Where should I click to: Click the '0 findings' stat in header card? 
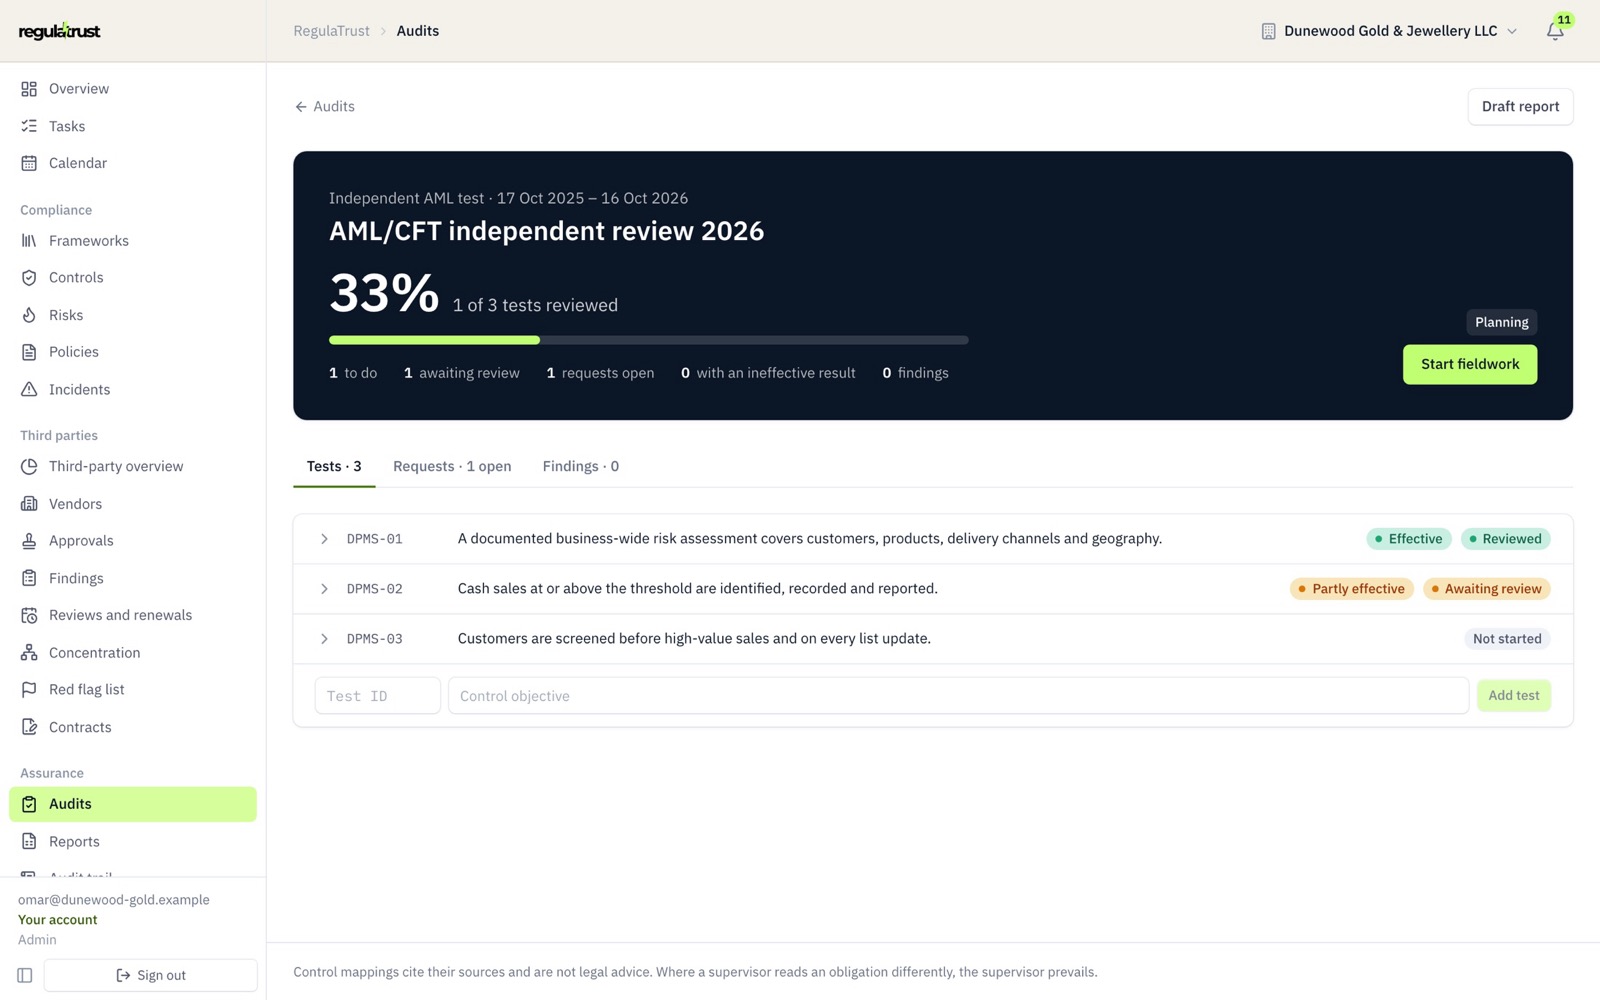click(915, 373)
